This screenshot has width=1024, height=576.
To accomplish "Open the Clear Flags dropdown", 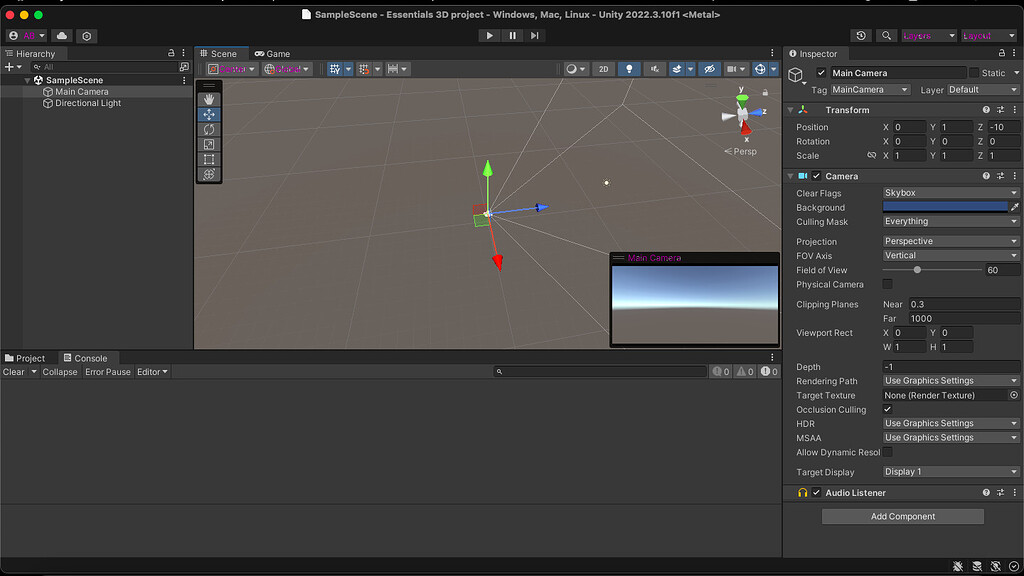I will click(x=948, y=192).
